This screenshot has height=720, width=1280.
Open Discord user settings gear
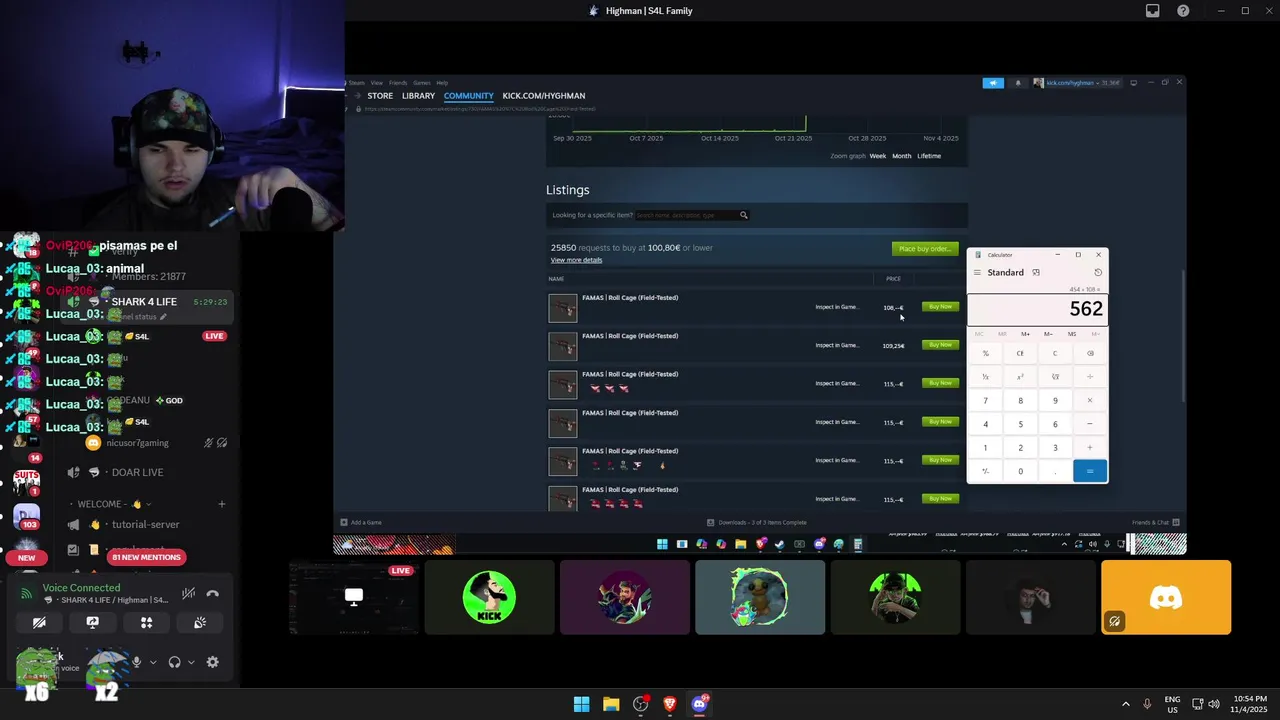click(x=212, y=662)
